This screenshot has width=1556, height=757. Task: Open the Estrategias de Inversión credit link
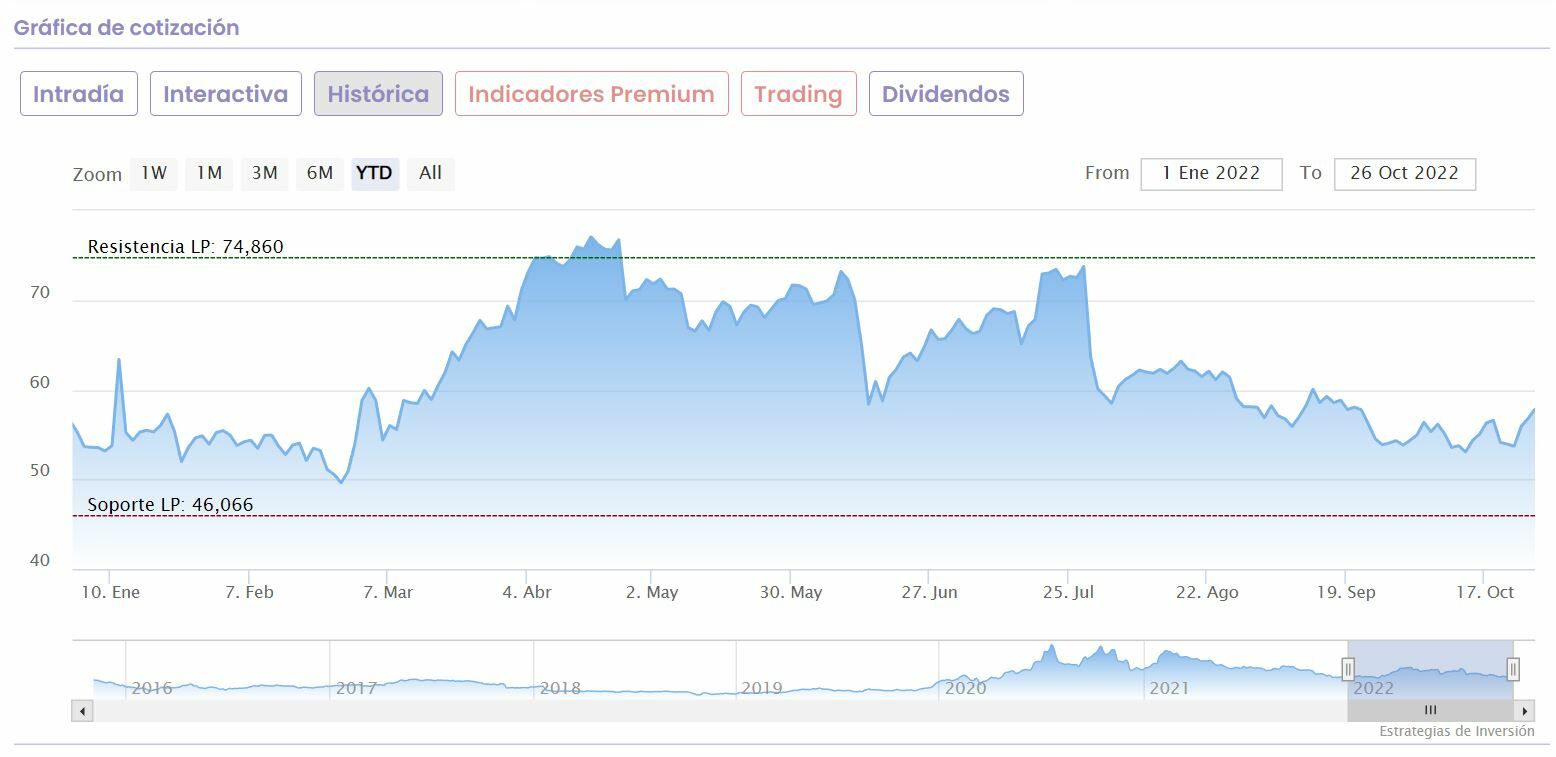pyautogui.click(x=1456, y=731)
